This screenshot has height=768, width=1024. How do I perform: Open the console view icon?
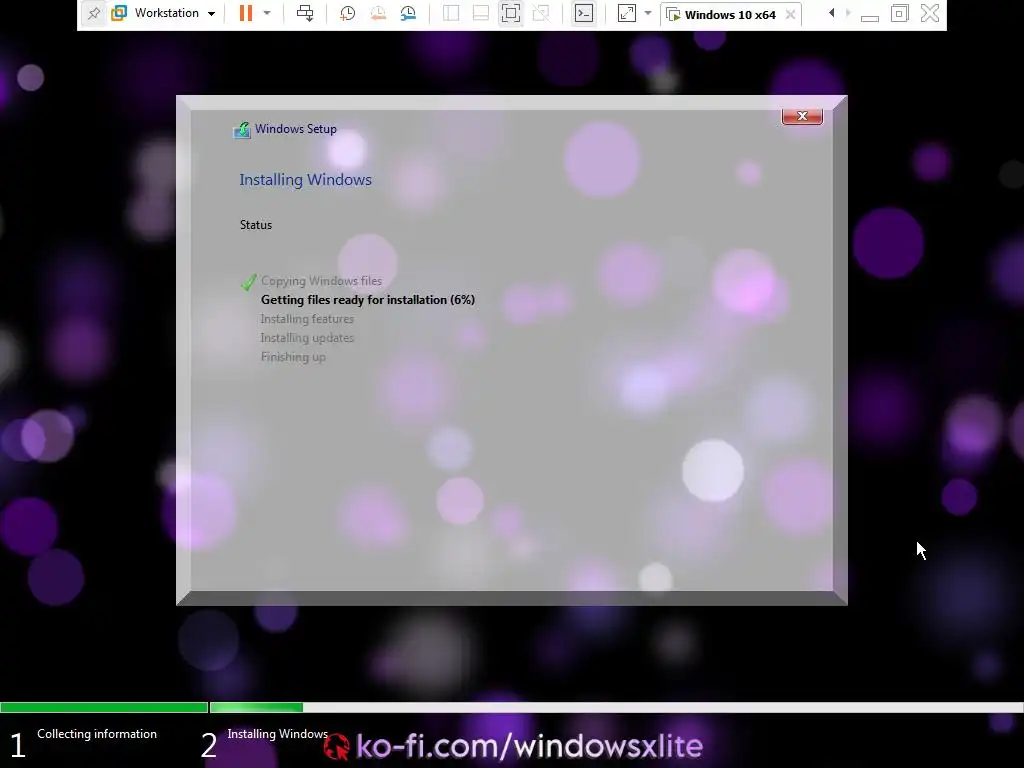click(583, 13)
